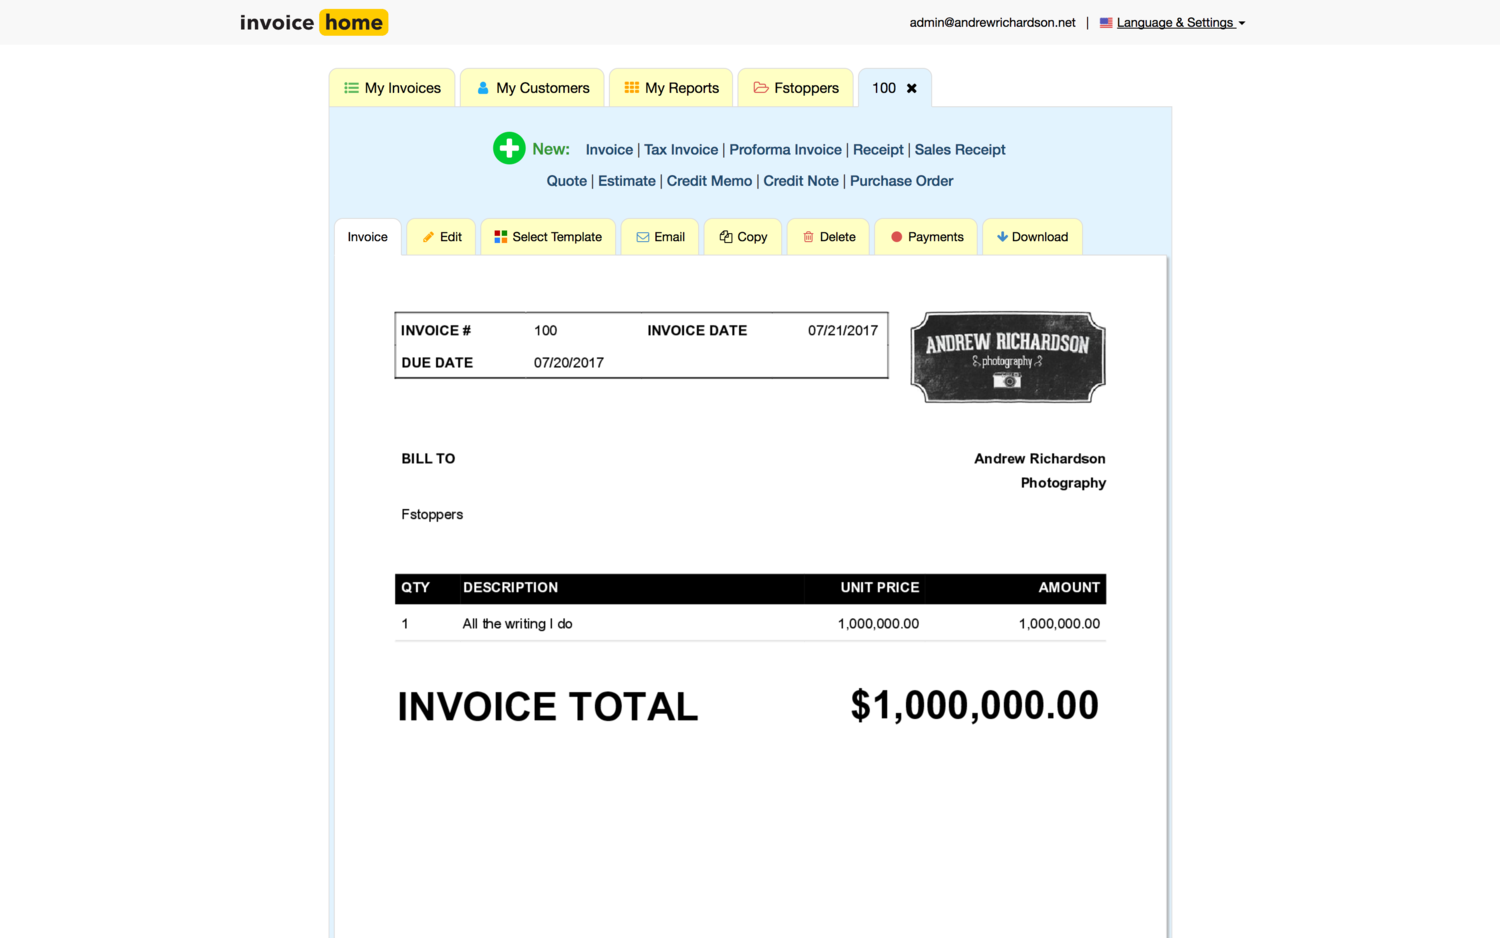Click the Fstoppers folder icon
Viewport: 1500px width, 938px height.
tap(760, 87)
